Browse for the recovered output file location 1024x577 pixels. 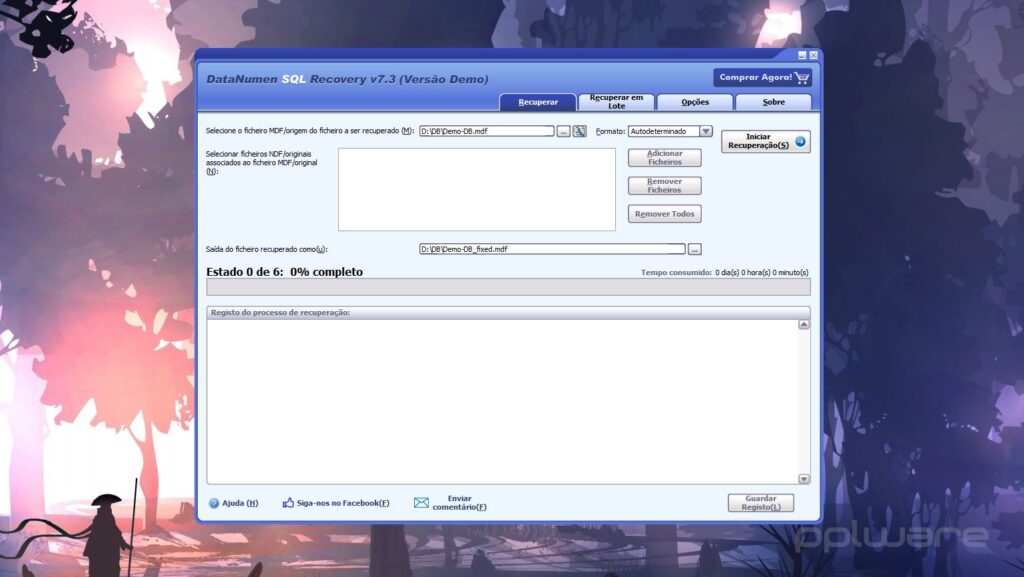694,248
